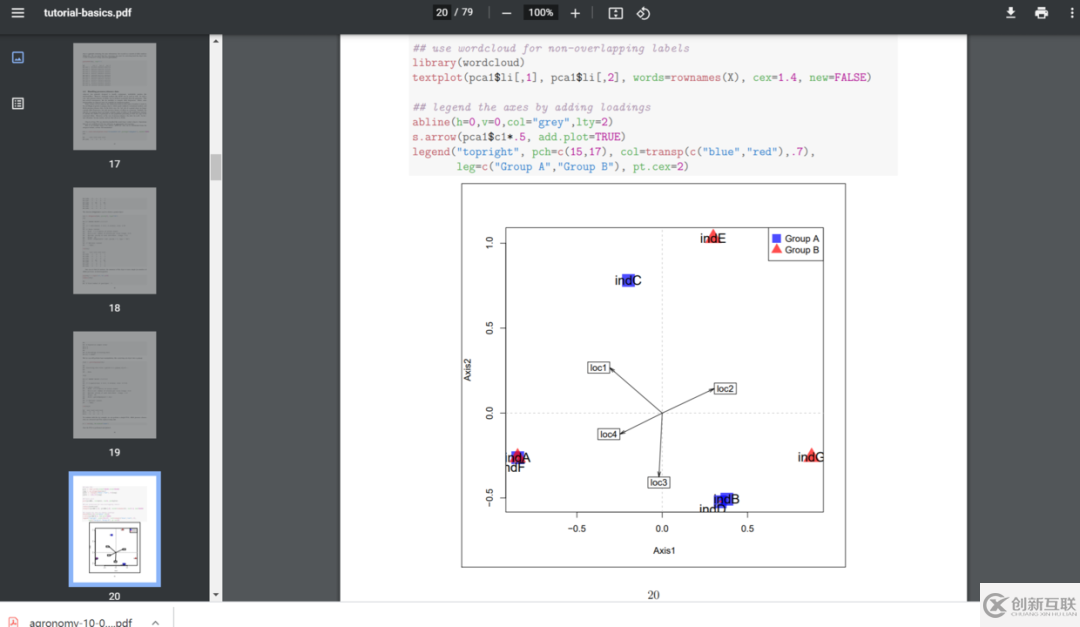
Task: Click the tutorial-basics.pdf title
Action: coord(87,12)
